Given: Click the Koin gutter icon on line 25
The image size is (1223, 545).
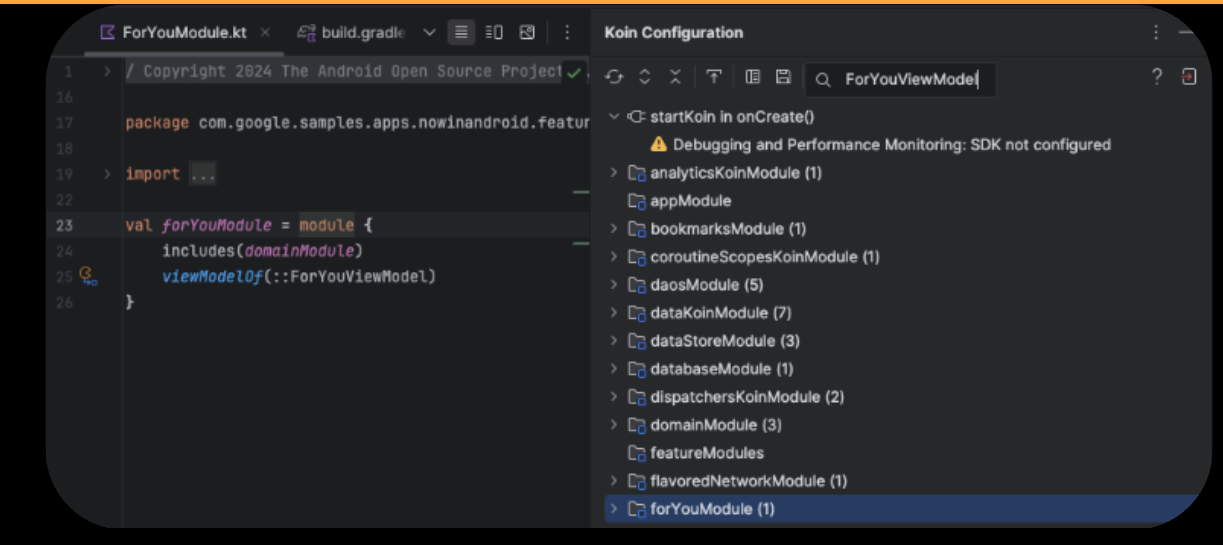Looking at the screenshot, I should (87, 276).
